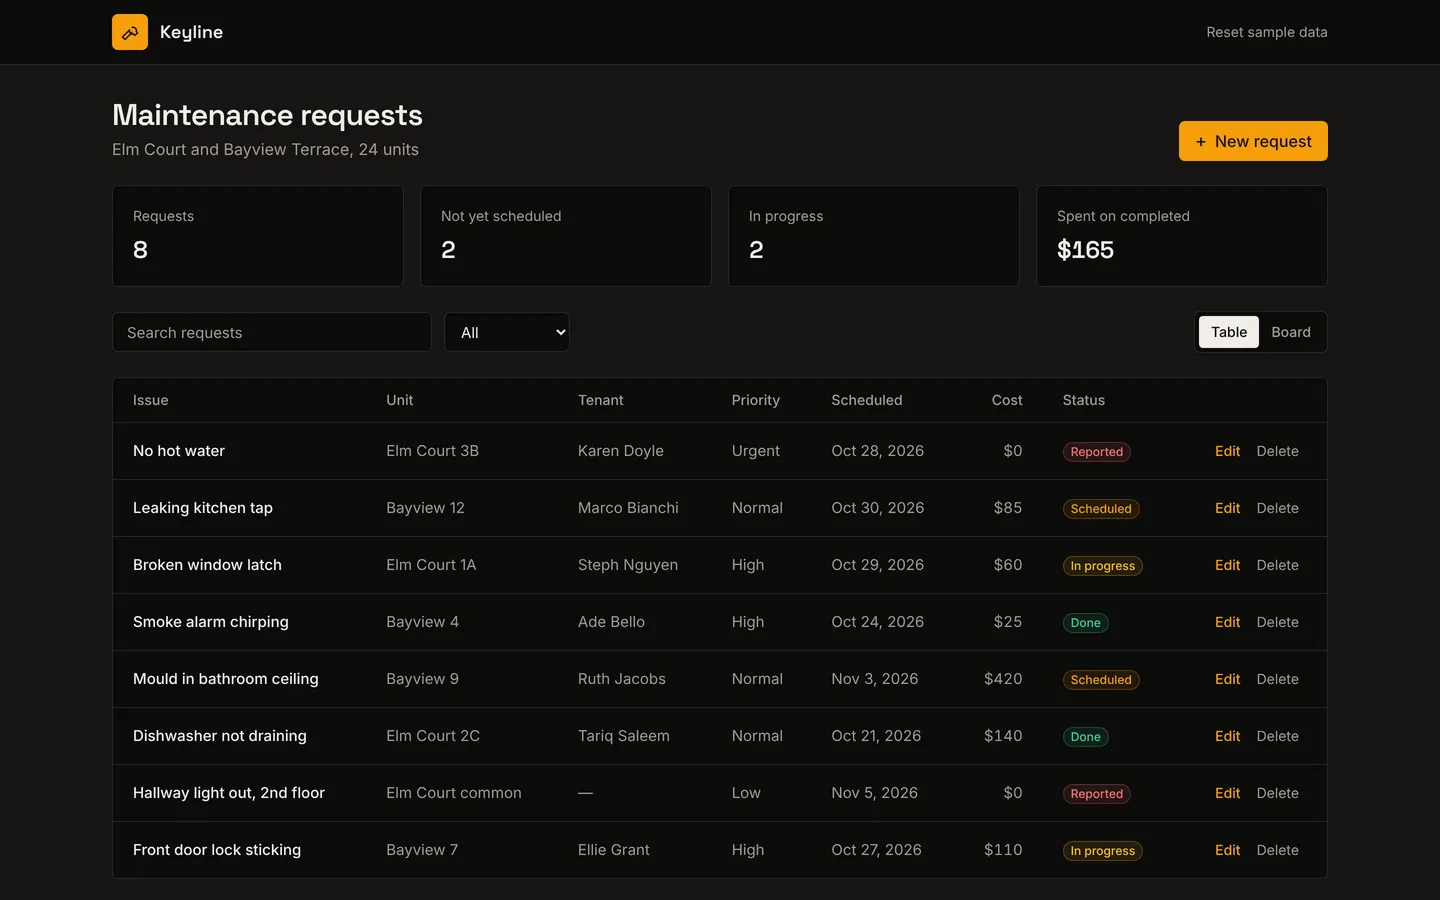Switch to the Board view tab
The height and width of the screenshot is (900, 1440).
point(1291,332)
